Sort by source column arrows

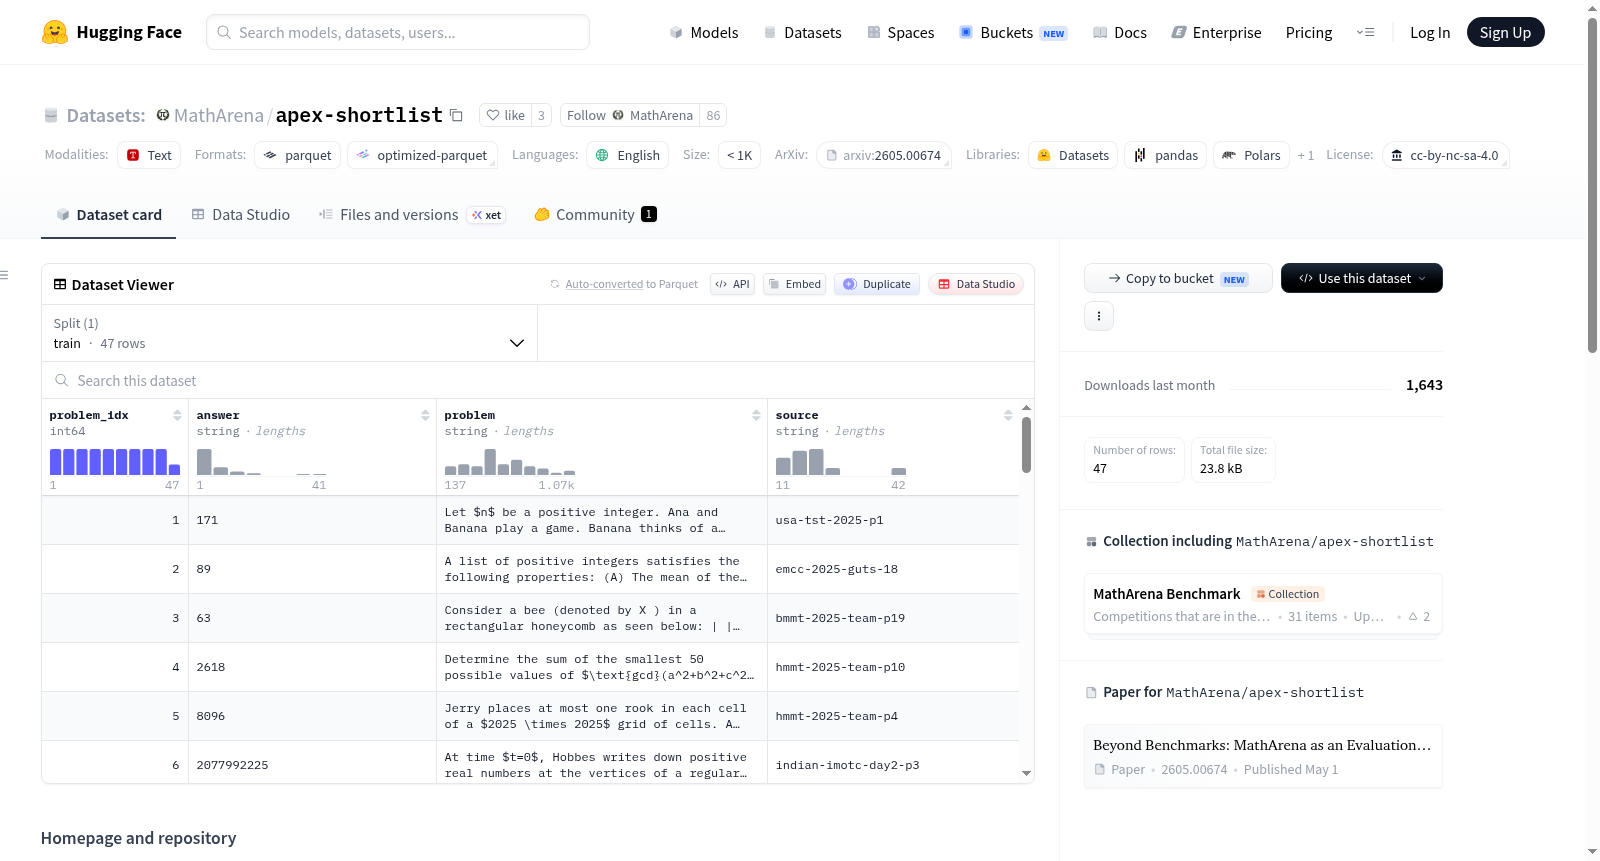(x=1008, y=415)
